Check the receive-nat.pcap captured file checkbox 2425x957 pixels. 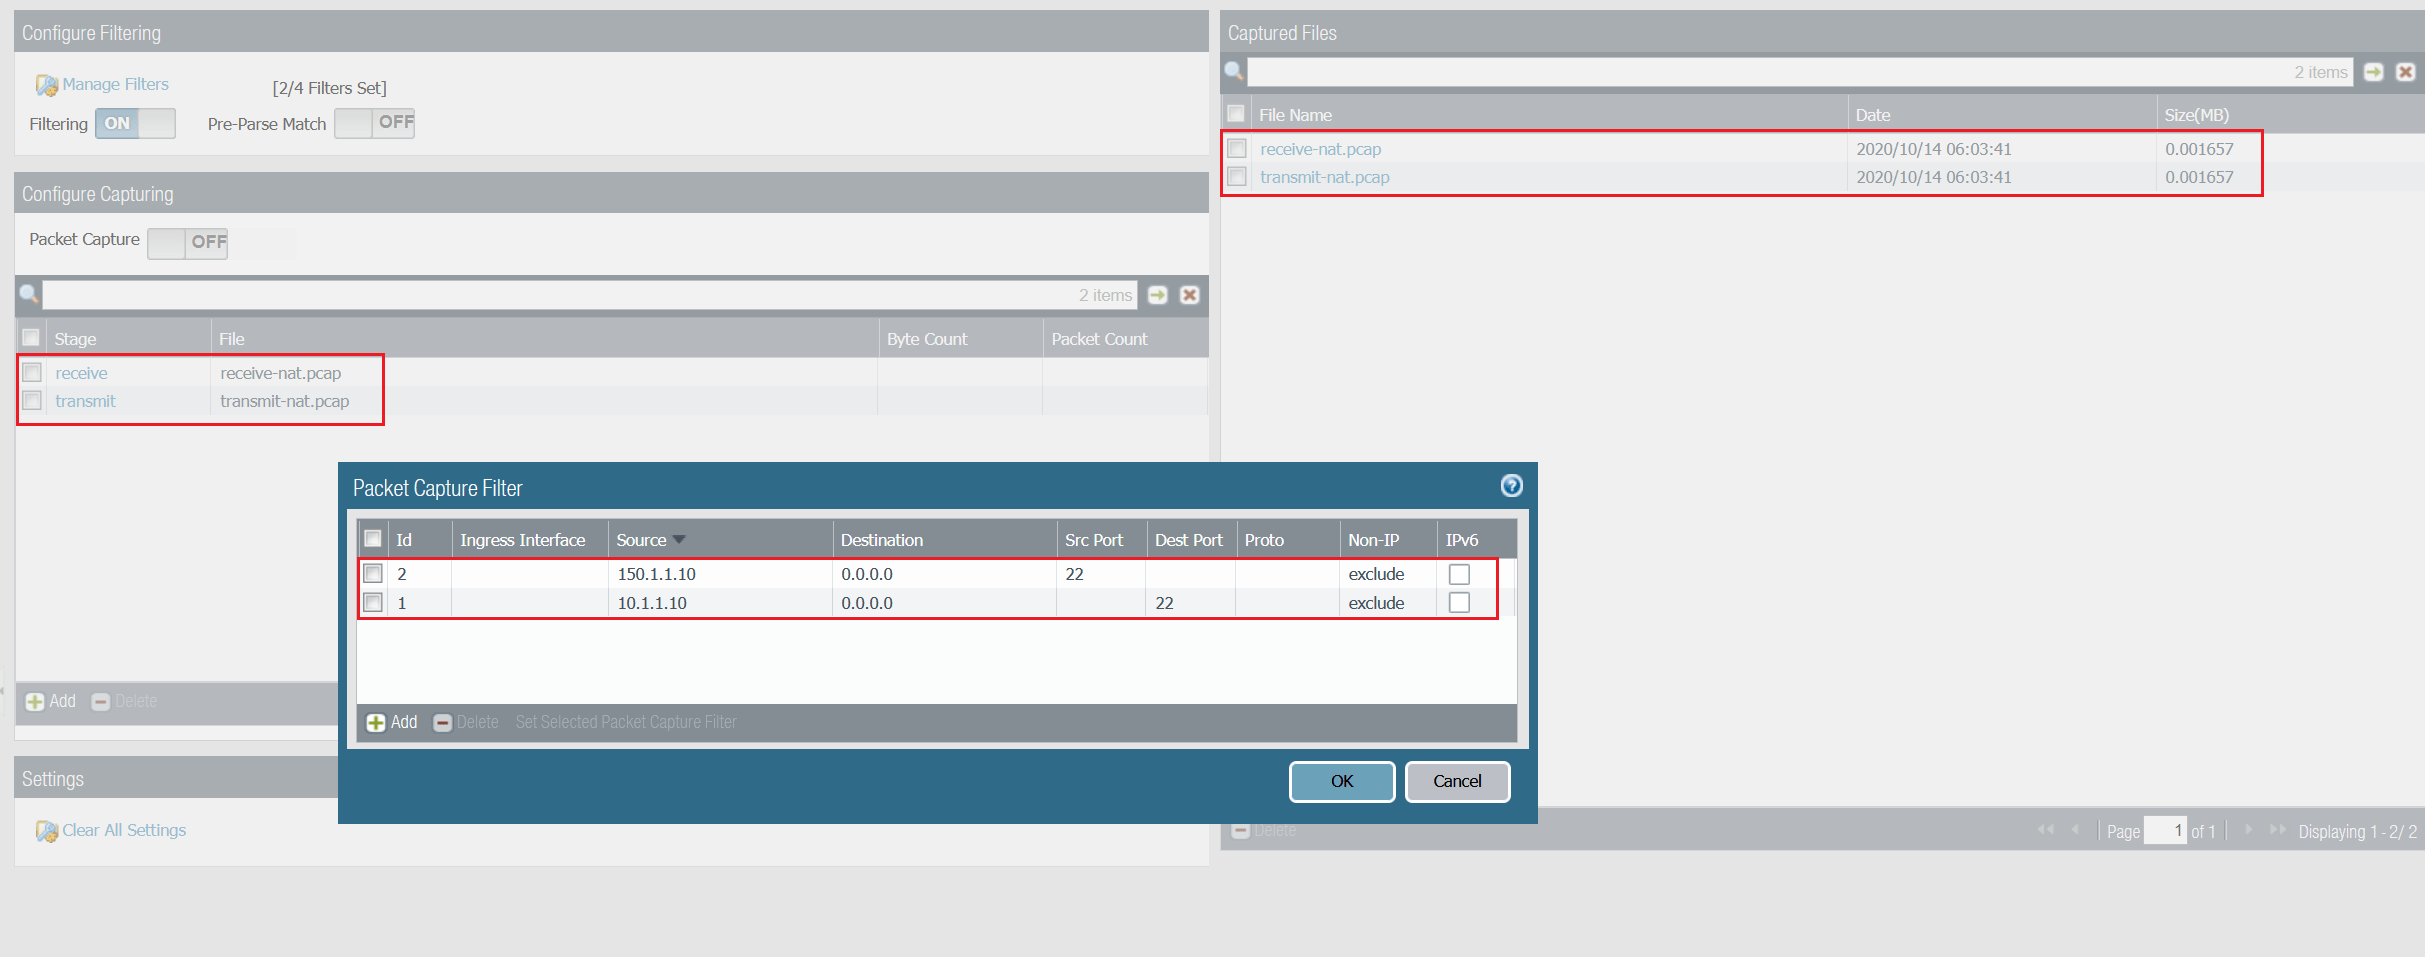1237,148
